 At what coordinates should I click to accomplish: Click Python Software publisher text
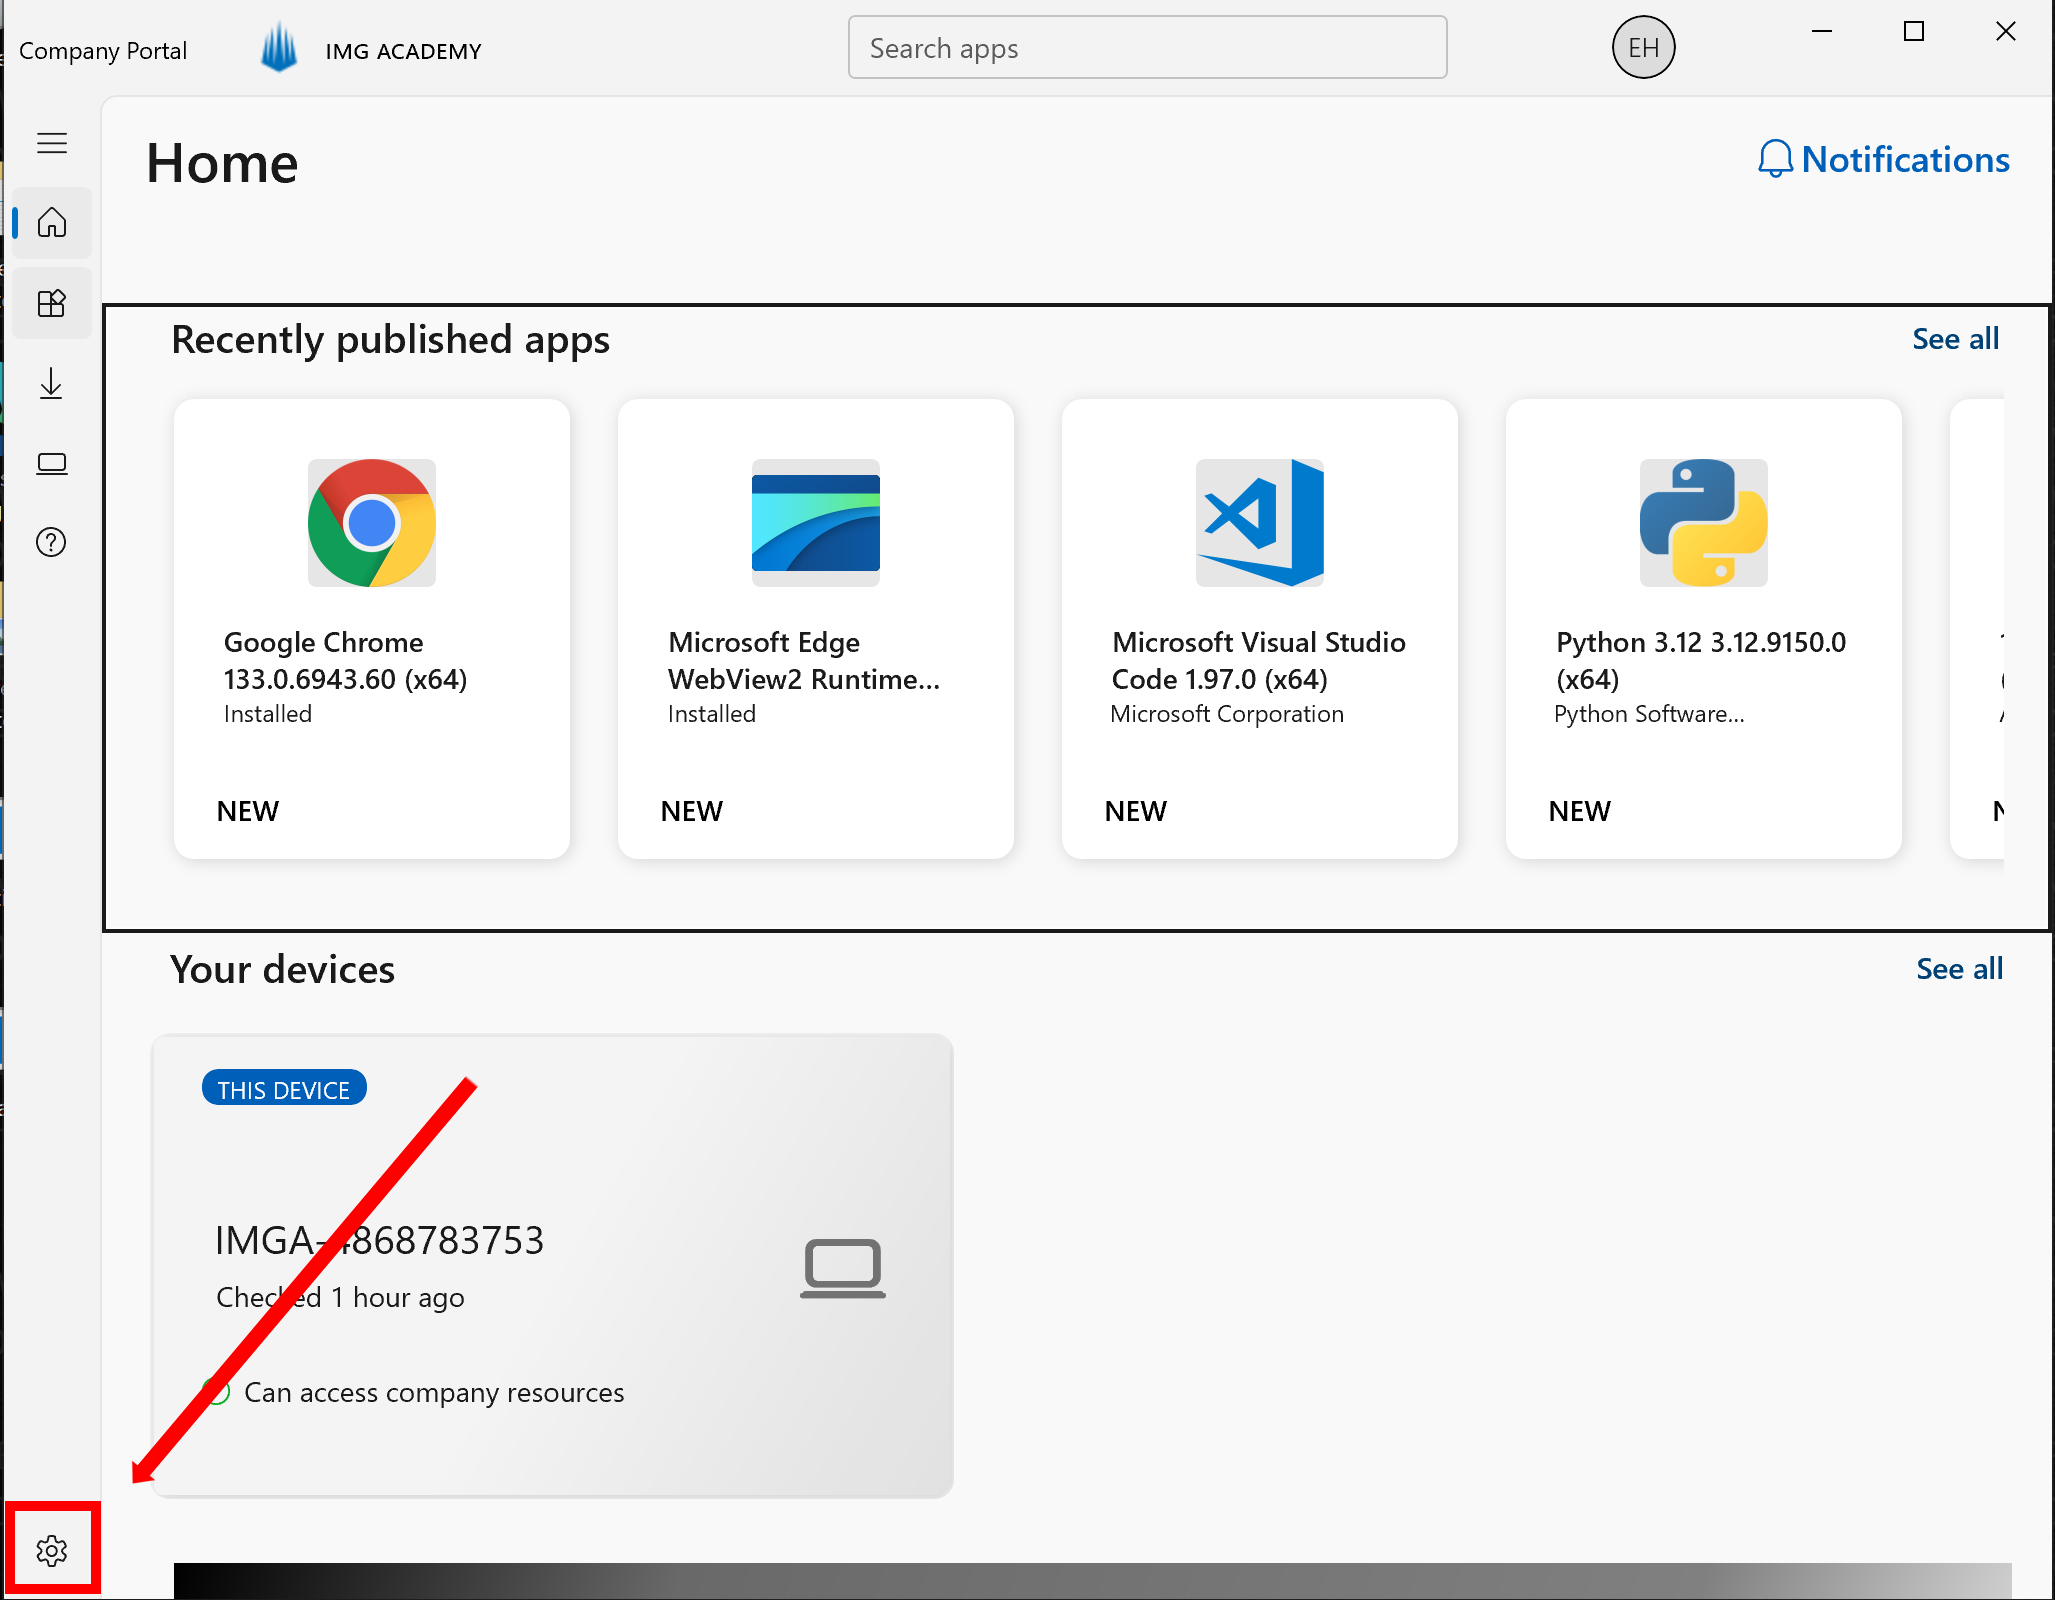[1648, 714]
